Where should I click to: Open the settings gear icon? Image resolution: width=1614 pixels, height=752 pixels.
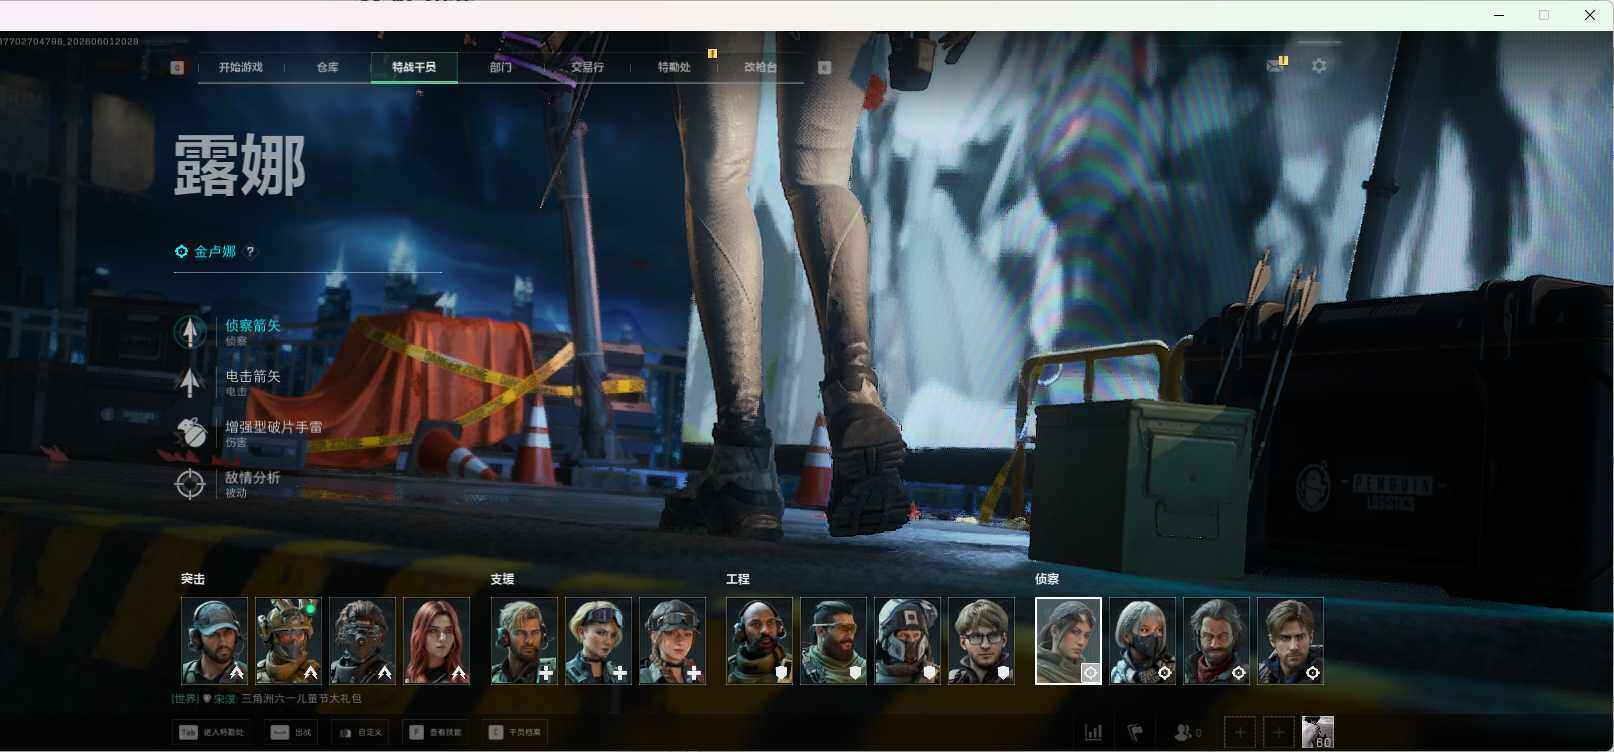(1319, 66)
